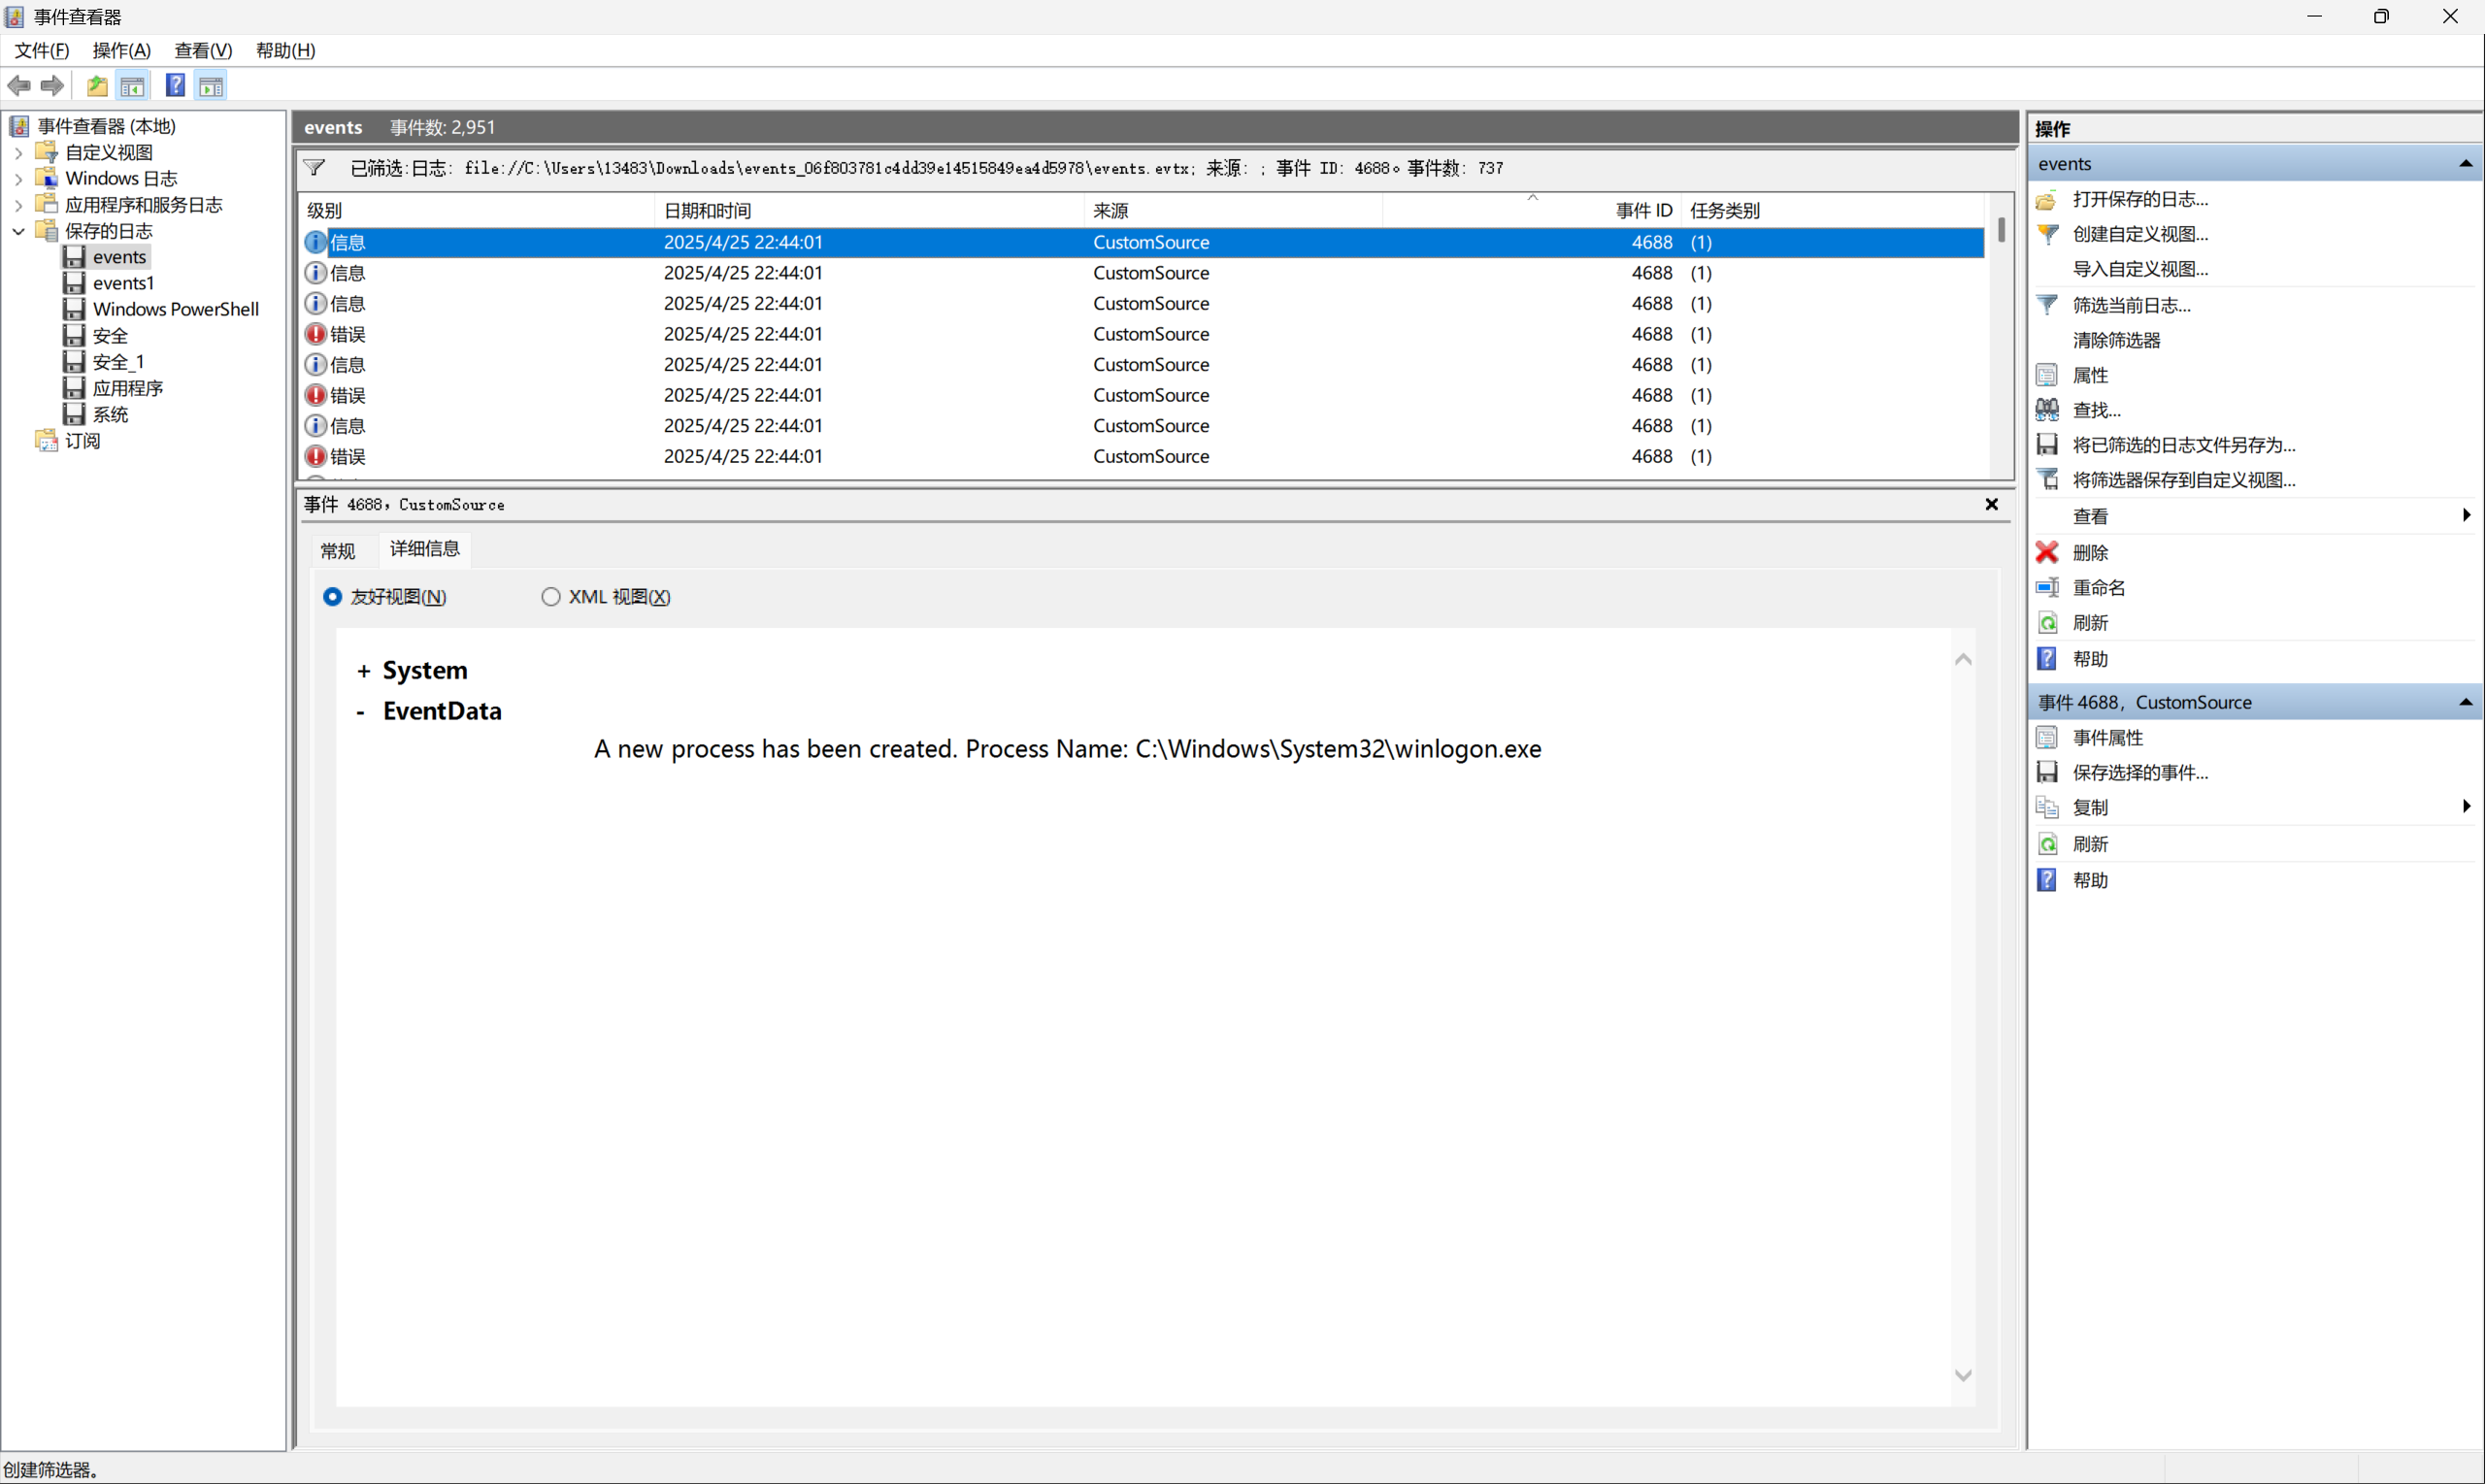Click 将已筛选的日志文件另存为 action
This screenshot has width=2486, height=1484.
point(2184,445)
